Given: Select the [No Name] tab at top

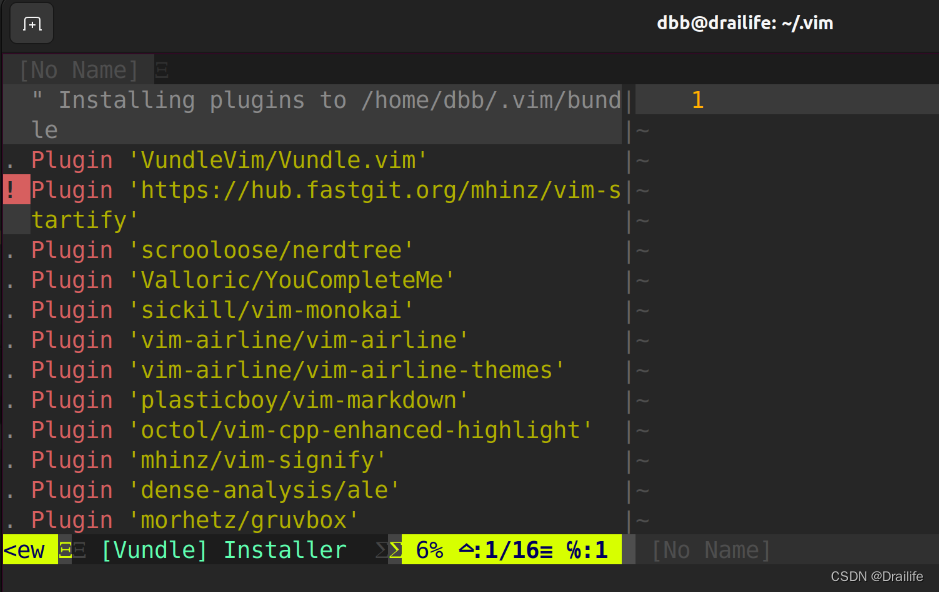Looking at the screenshot, I should tap(78, 70).
